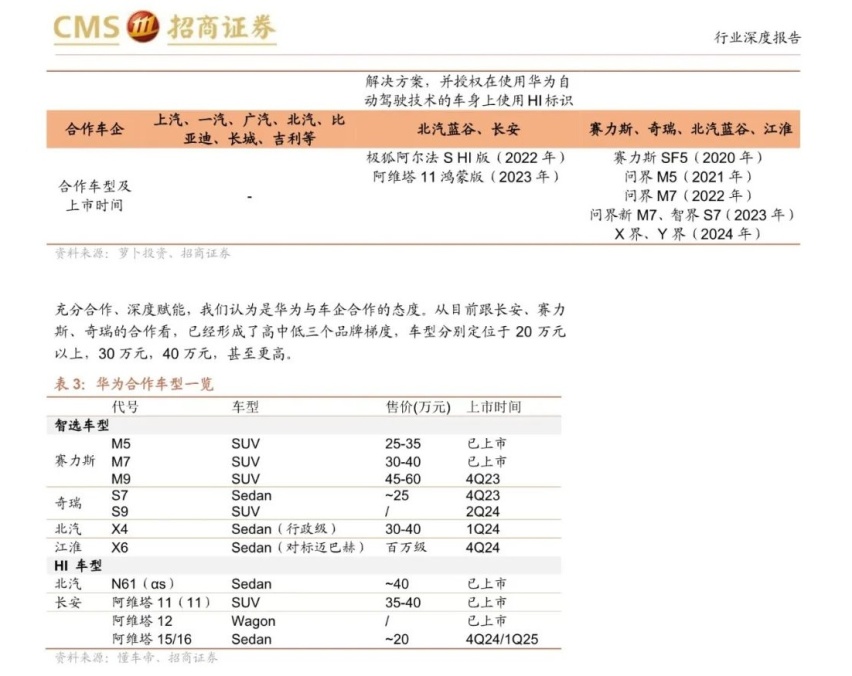Click 问界 M5（2021 年）
The width and height of the screenshot is (852, 676).
point(688,177)
